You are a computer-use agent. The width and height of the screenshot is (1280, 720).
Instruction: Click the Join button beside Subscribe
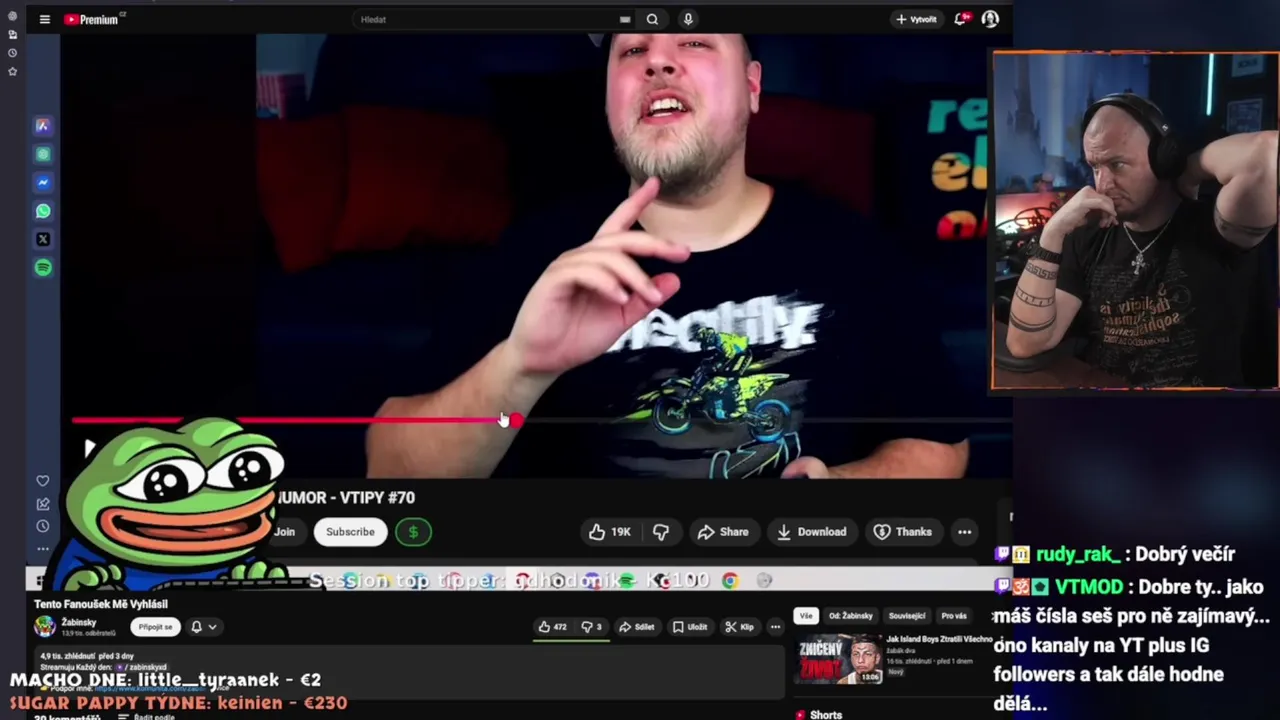pos(285,532)
